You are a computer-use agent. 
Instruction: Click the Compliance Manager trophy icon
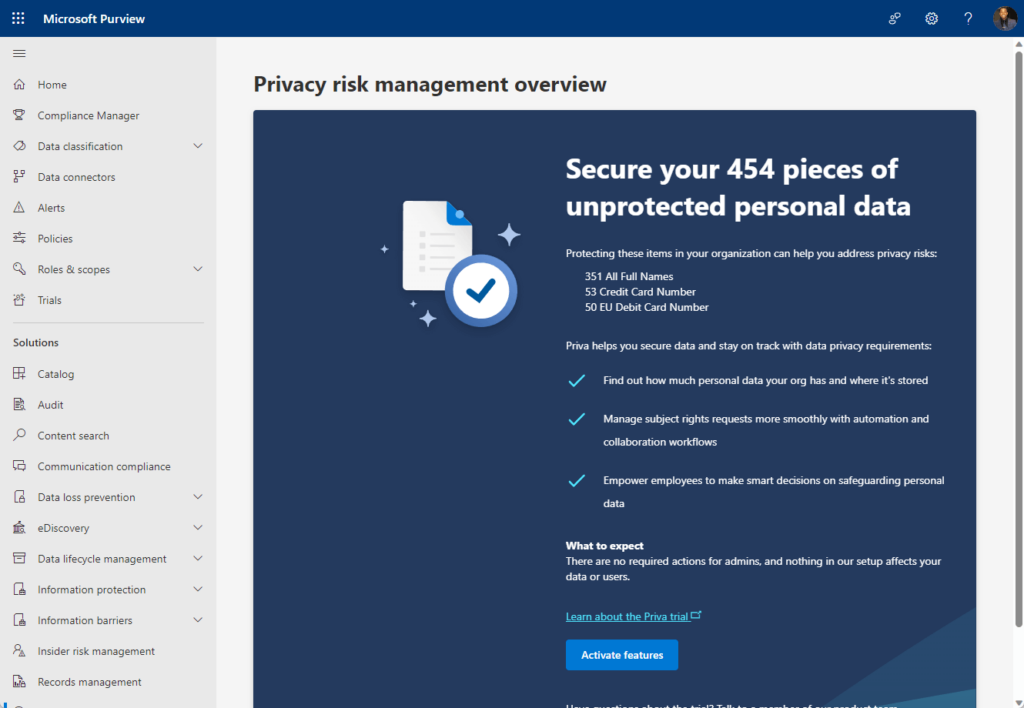click(x=19, y=115)
